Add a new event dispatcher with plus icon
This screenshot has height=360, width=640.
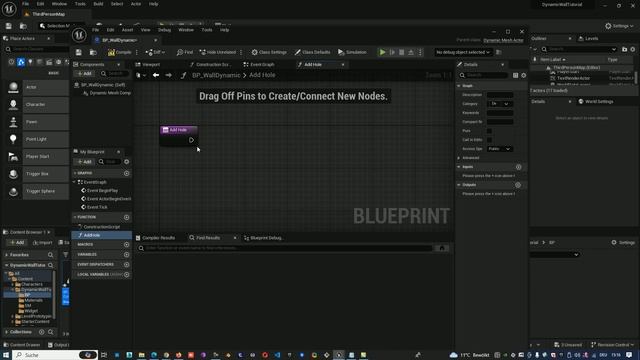(127, 264)
